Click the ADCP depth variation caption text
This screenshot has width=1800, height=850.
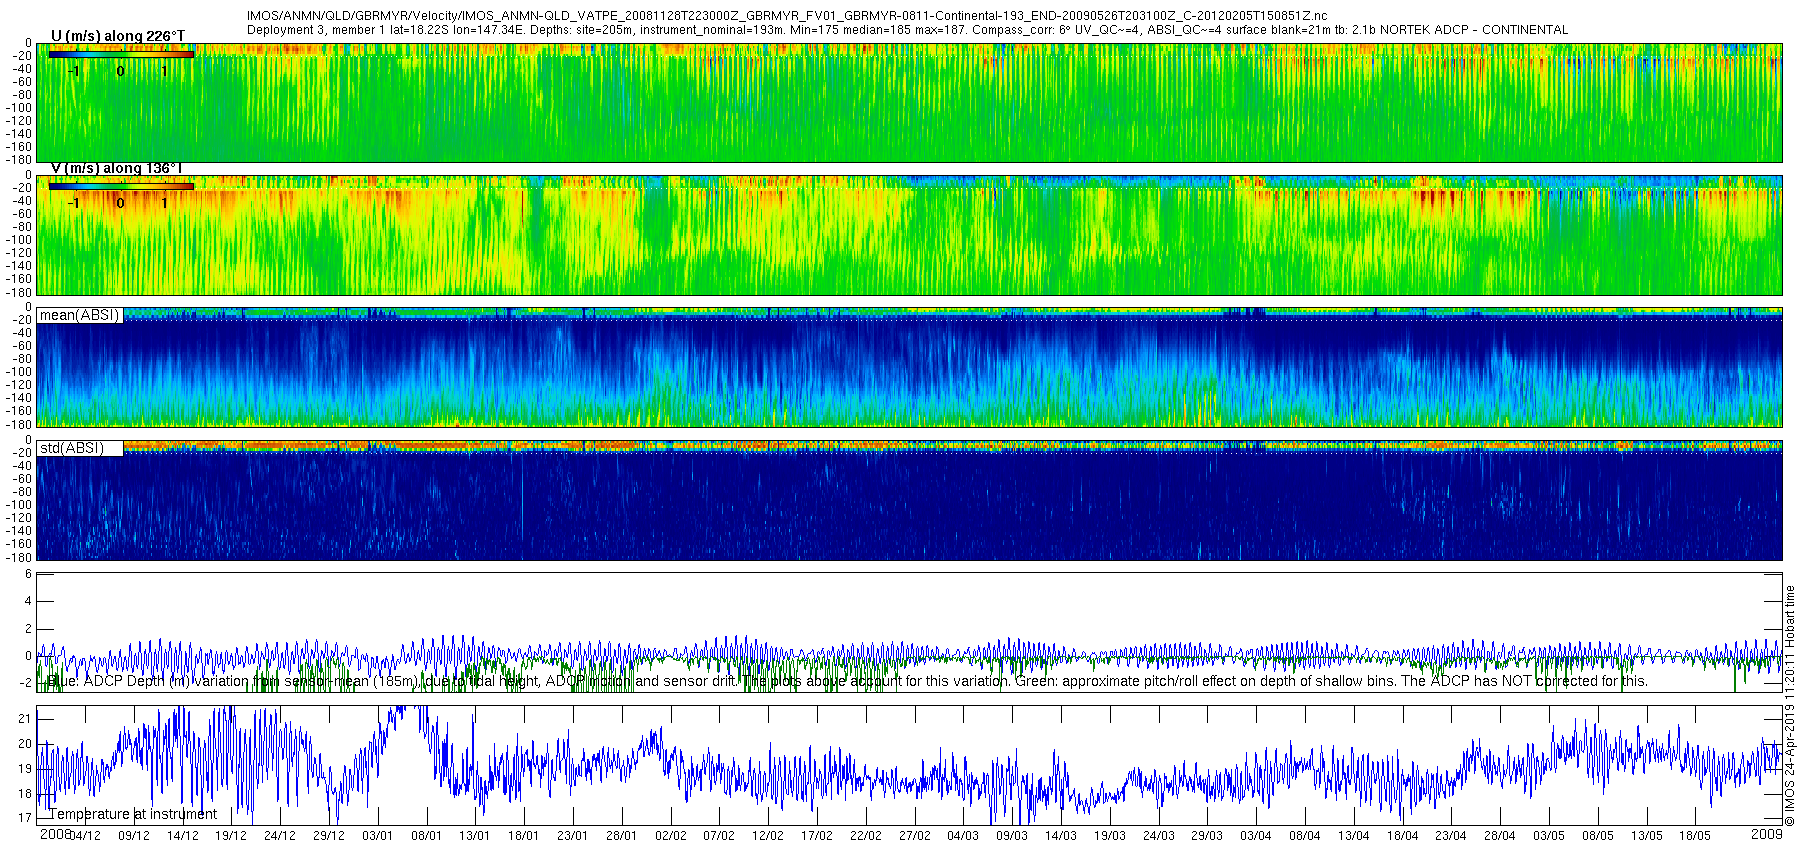847,681
